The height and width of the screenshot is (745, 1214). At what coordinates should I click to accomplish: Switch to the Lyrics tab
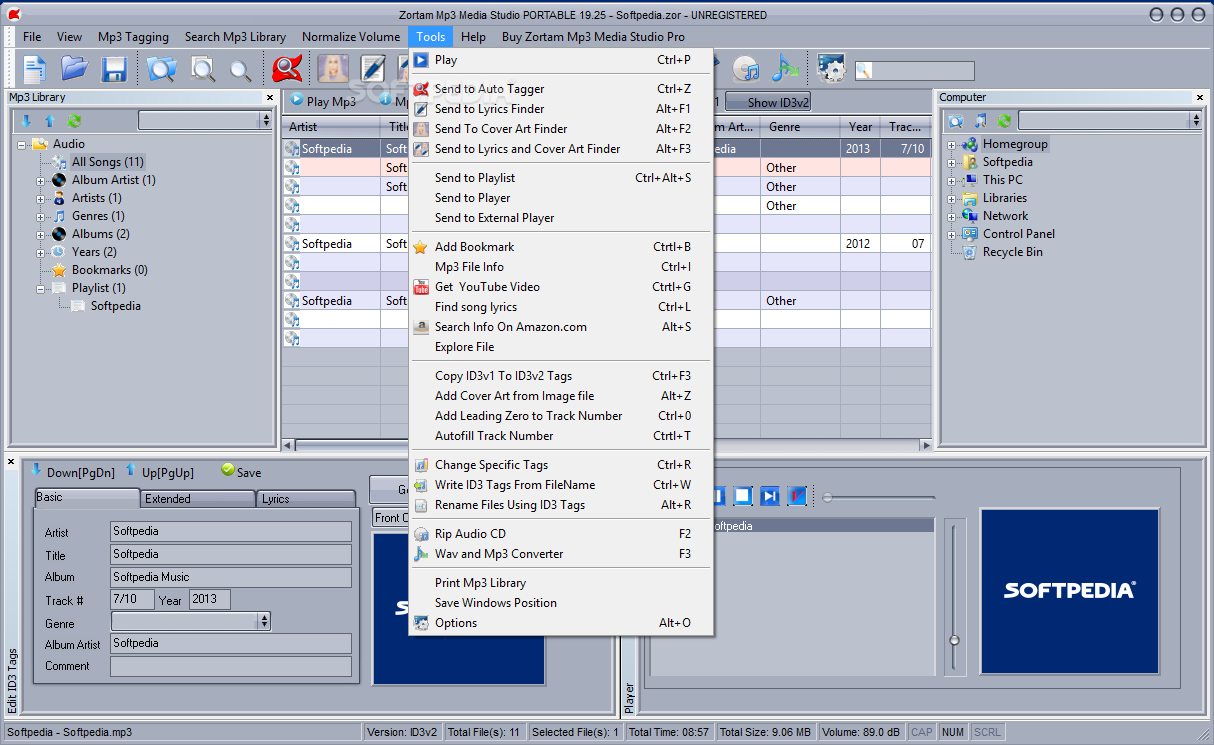click(305, 498)
